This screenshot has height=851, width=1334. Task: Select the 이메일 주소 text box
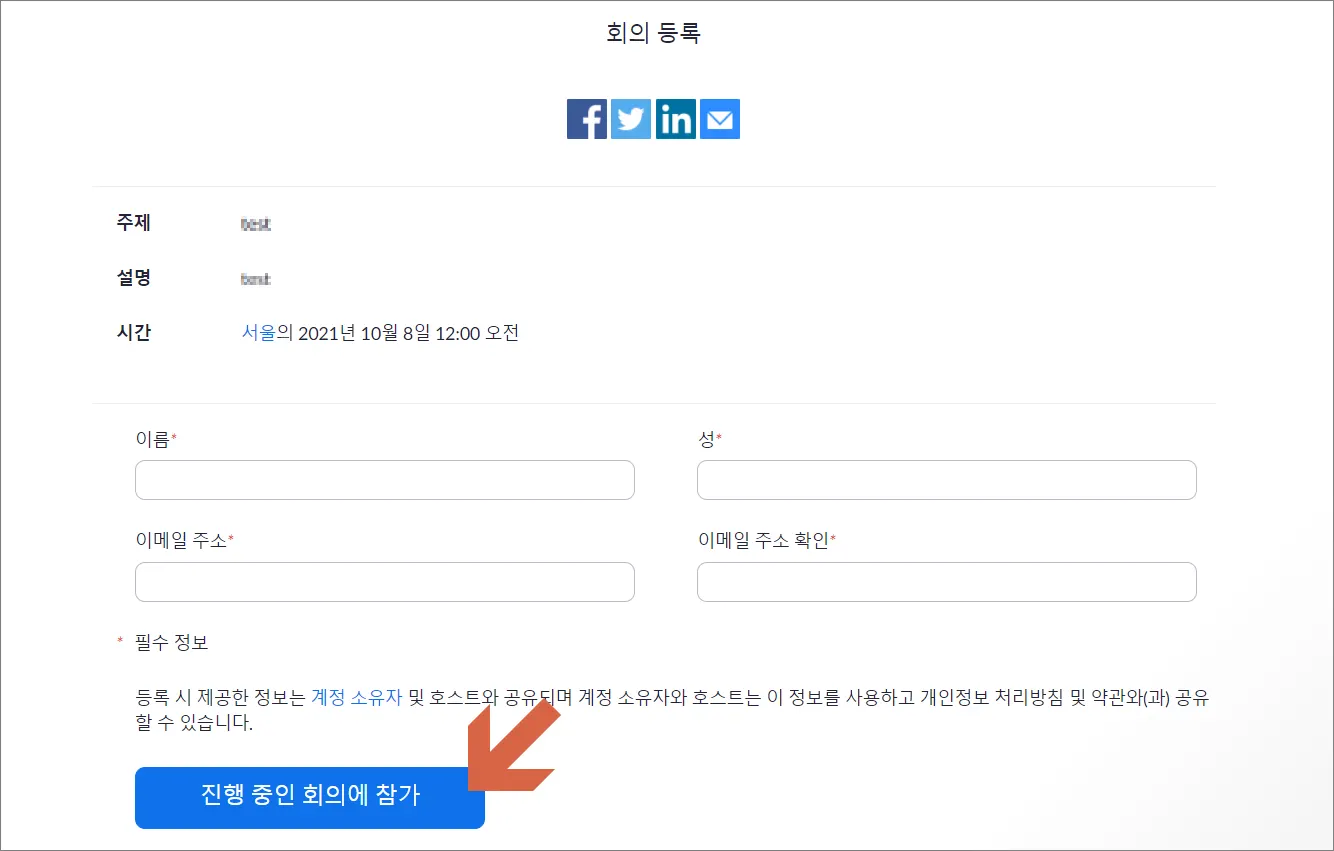[x=385, y=582]
